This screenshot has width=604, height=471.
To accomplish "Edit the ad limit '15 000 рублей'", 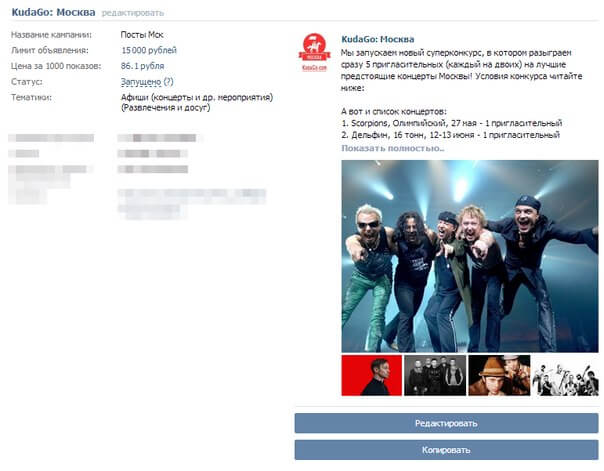I will click(x=149, y=50).
